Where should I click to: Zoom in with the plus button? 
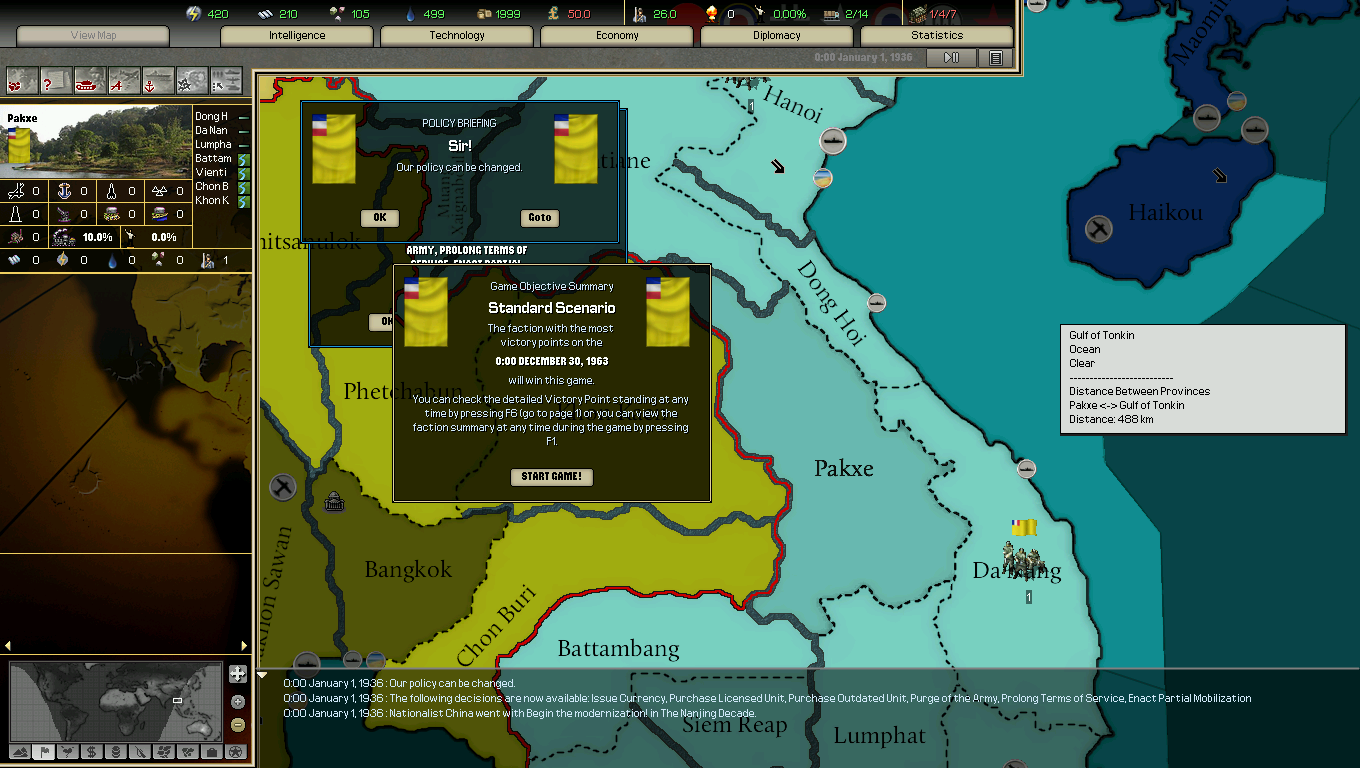click(237, 702)
